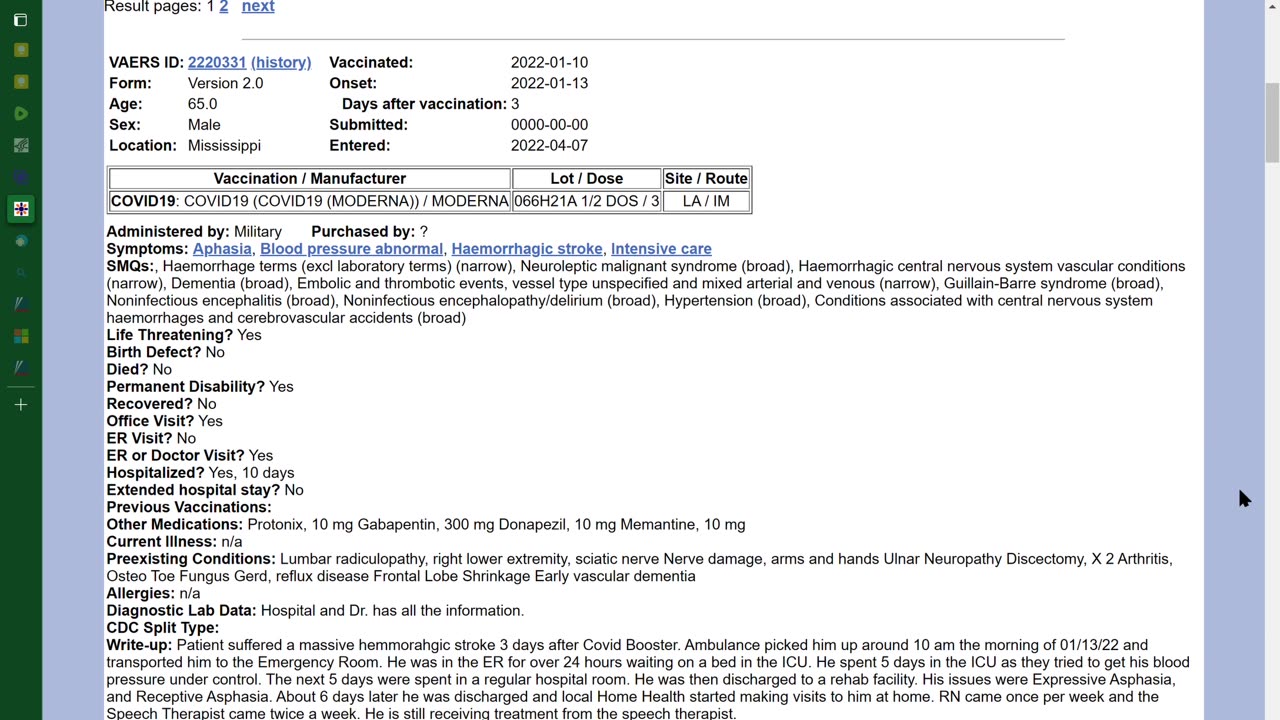Image resolution: width=1280 pixels, height=720 pixels.
Task: Click the Location value Mississippi
Action: (224, 145)
